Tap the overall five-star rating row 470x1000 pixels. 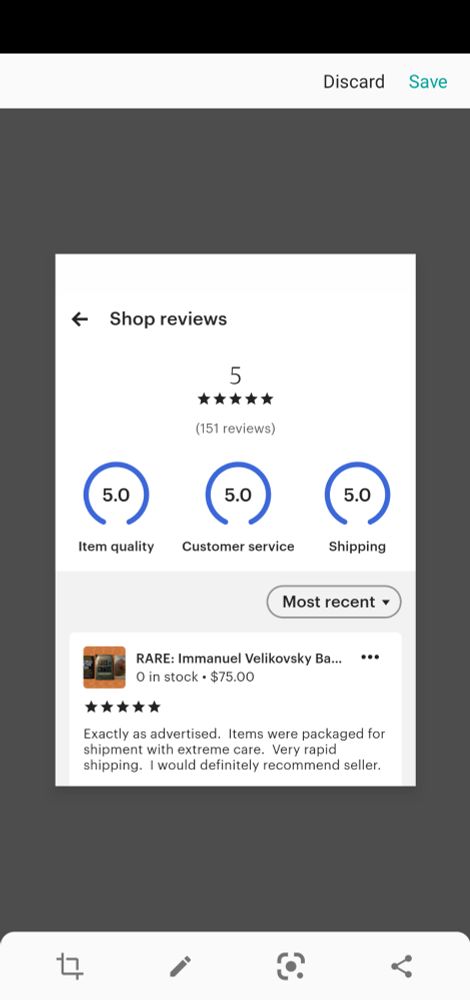[x=235, y=399]
